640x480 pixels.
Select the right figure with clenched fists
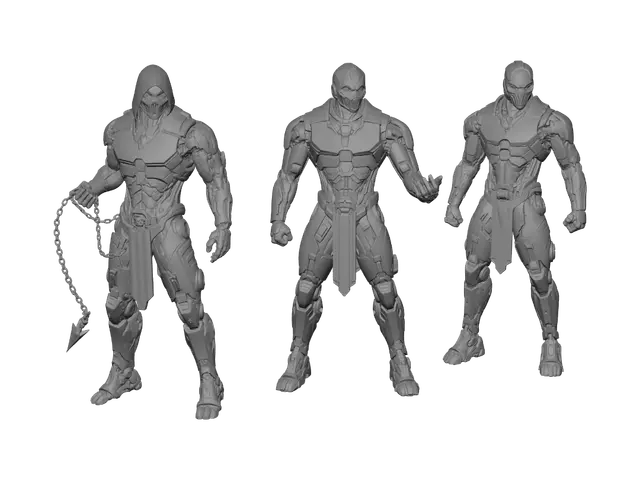click(x=516, y=218)
